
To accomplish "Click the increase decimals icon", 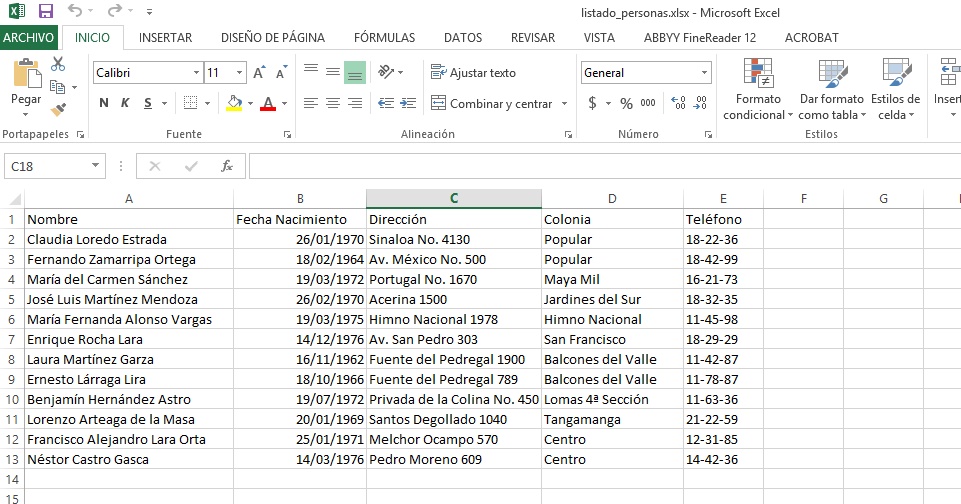I will (x=677, y=103).
